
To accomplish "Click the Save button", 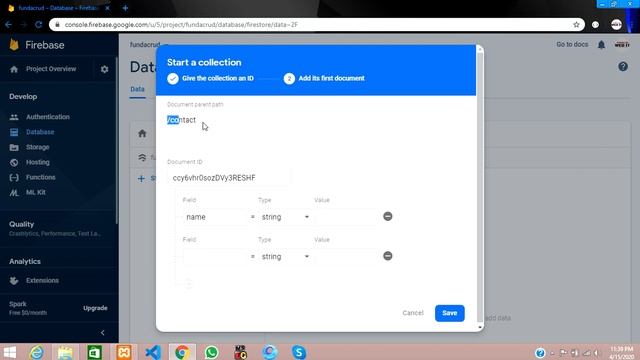I will pyautogui.click(x=449, y=313).
